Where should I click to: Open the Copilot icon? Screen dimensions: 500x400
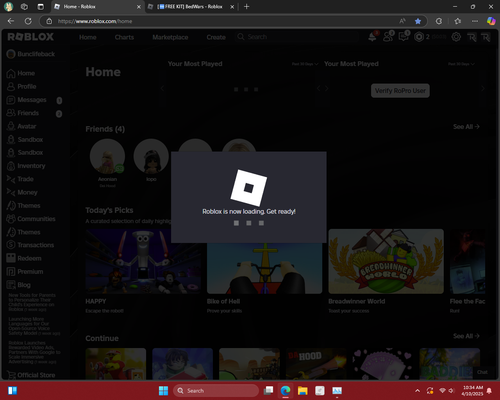(x=491, y=21)
